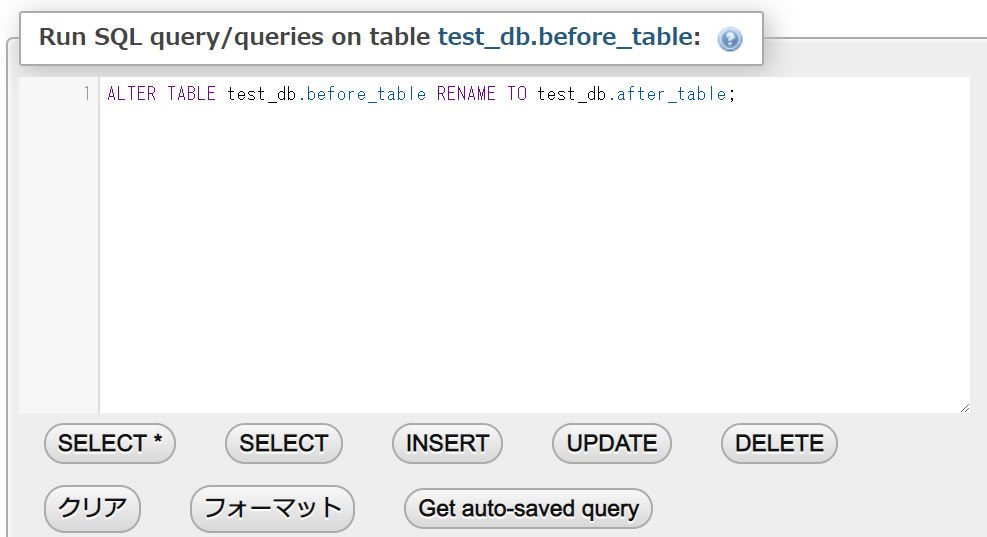Screen dimensions: 987x537
Task: Click before_table inside the SQL statement
Action: pyautogui.click(x=367, y=95)
